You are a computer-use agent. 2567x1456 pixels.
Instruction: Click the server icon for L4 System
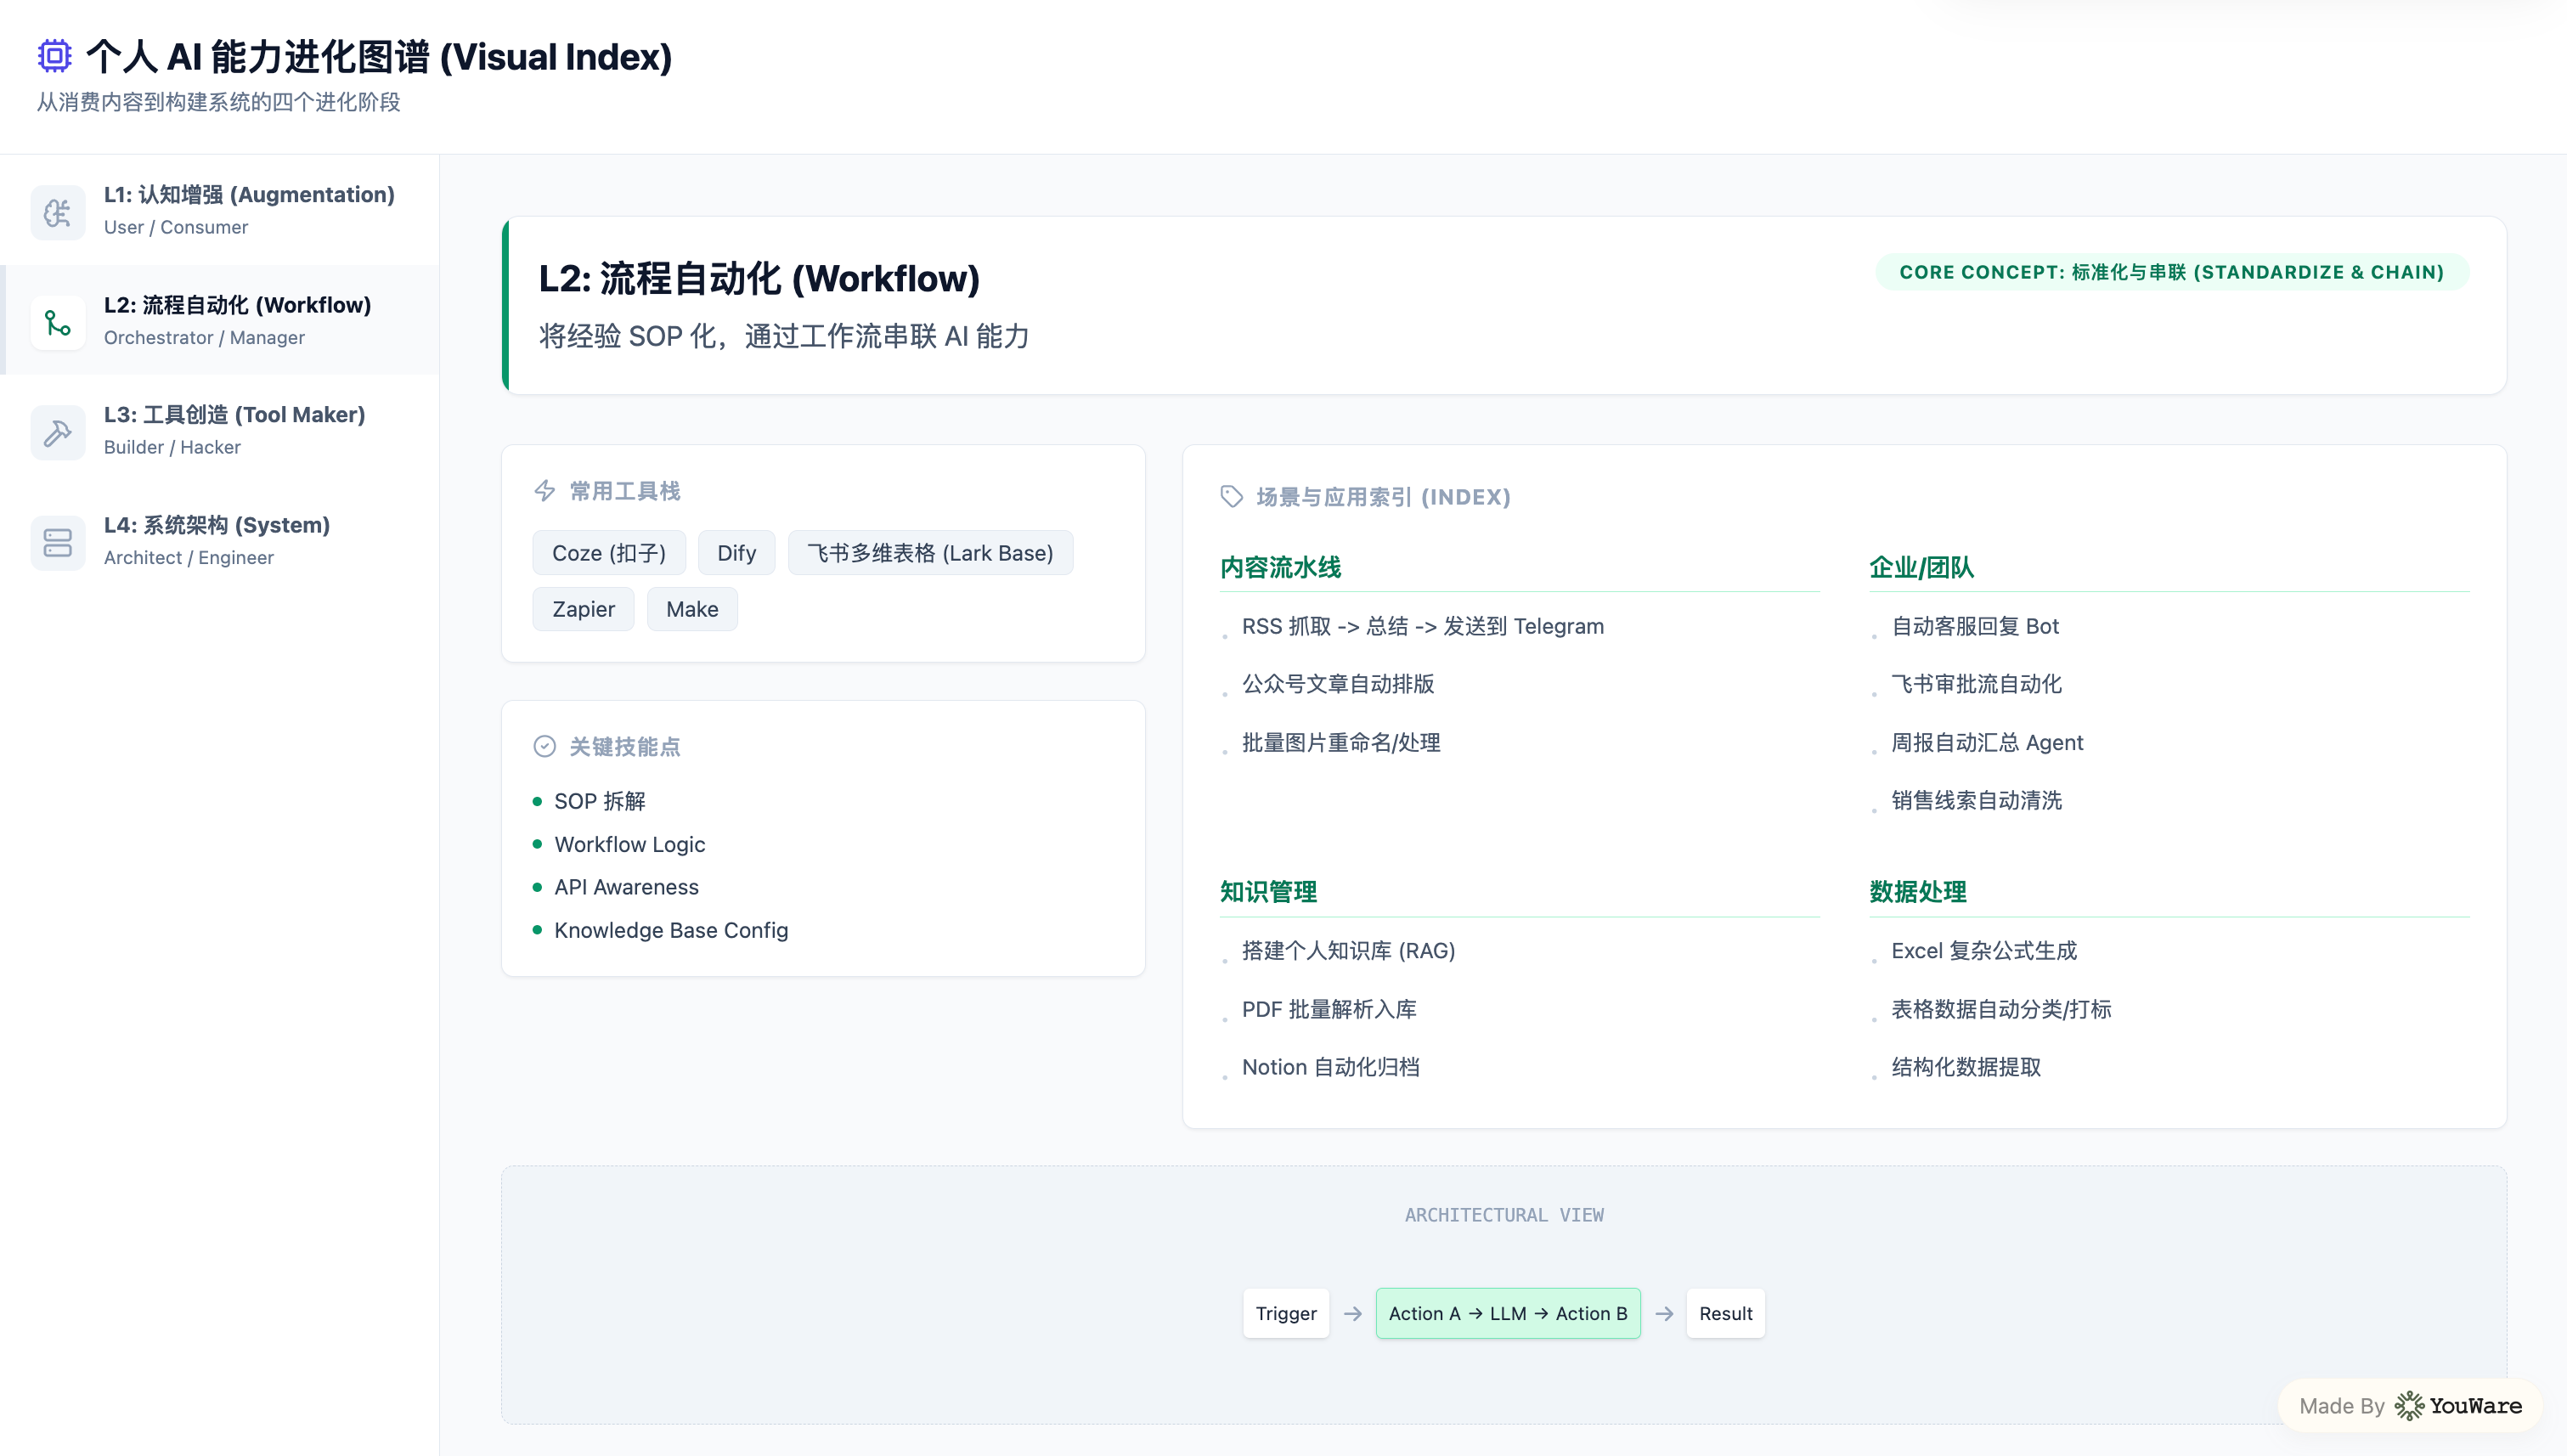pyautogui.click(x=58, y=542)
